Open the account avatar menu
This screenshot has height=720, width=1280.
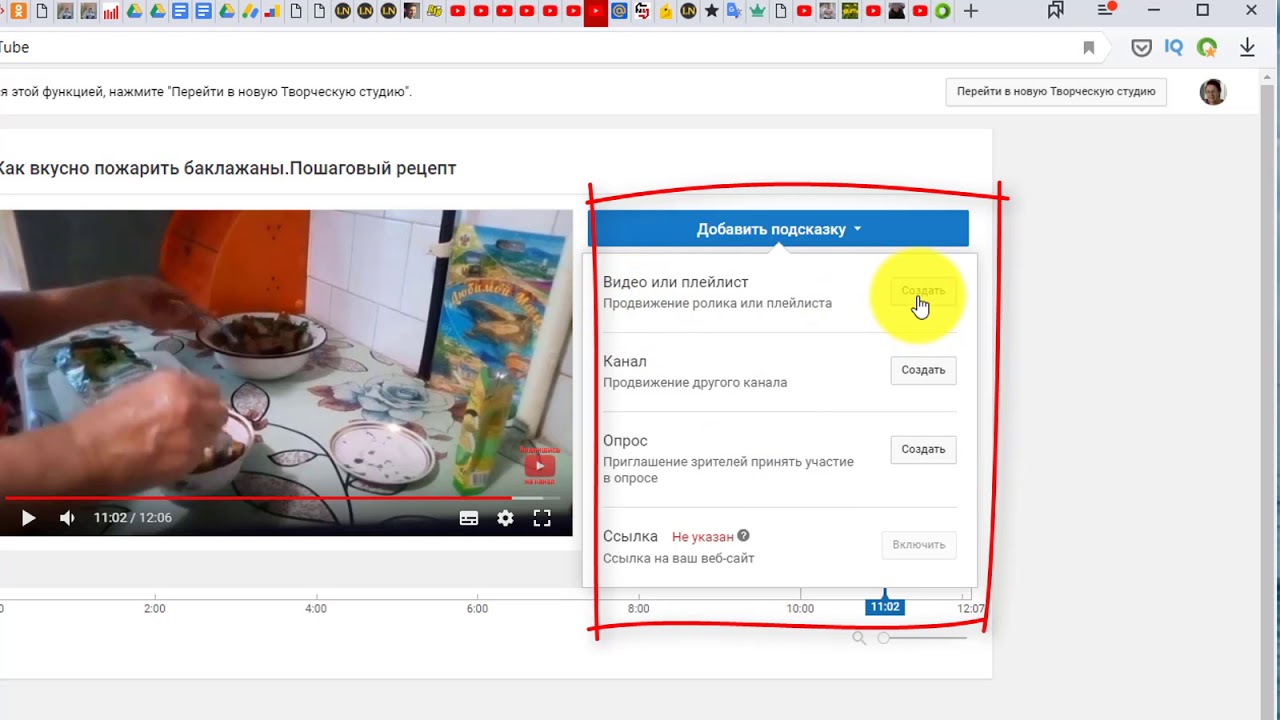tap(1213, 92)
